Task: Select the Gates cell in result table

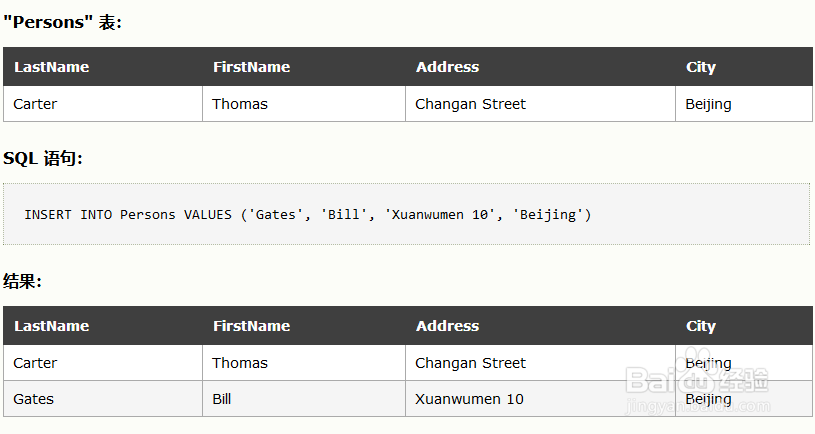Action: (x=33, y=399)
